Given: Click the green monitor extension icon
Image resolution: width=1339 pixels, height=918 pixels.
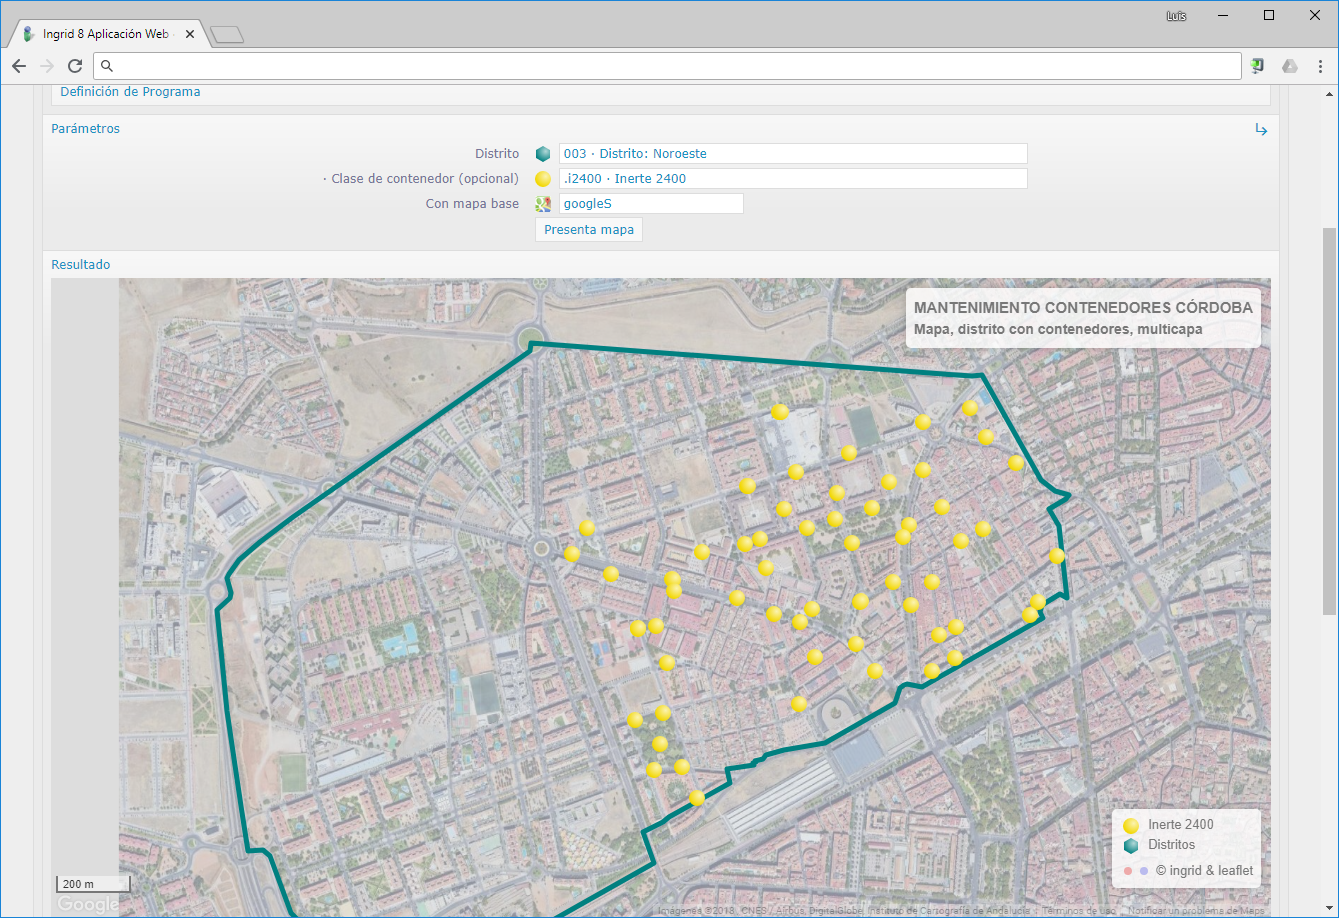Looking at the screenshot, I should click(1258, 66).
